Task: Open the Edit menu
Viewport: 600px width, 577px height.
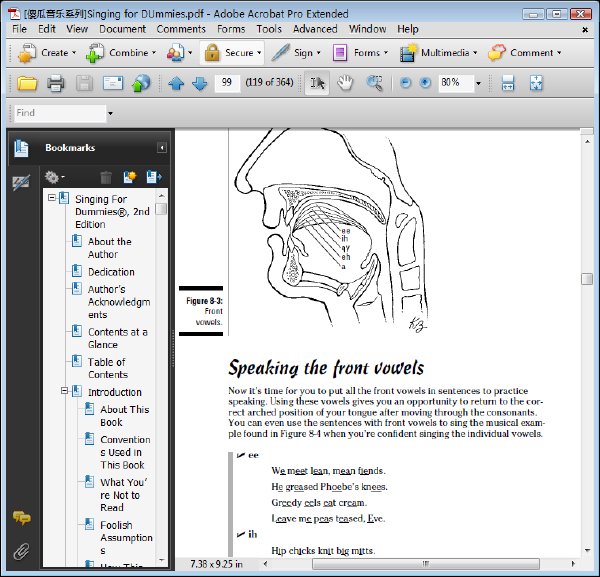Action: 47,29
